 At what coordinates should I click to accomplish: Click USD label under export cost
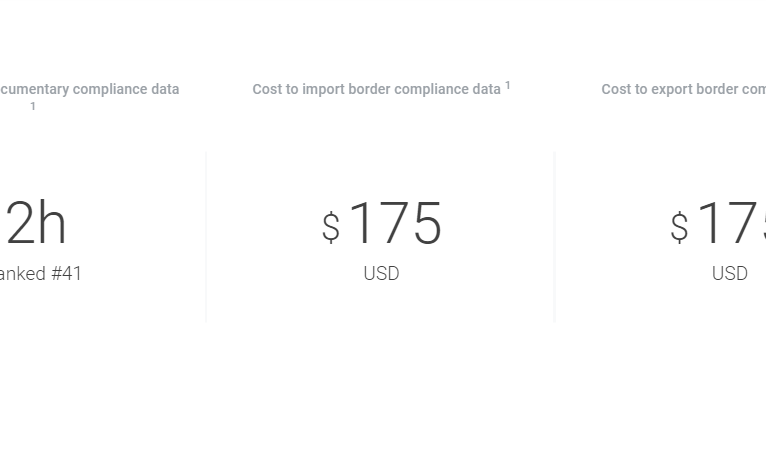coord(729,274)
